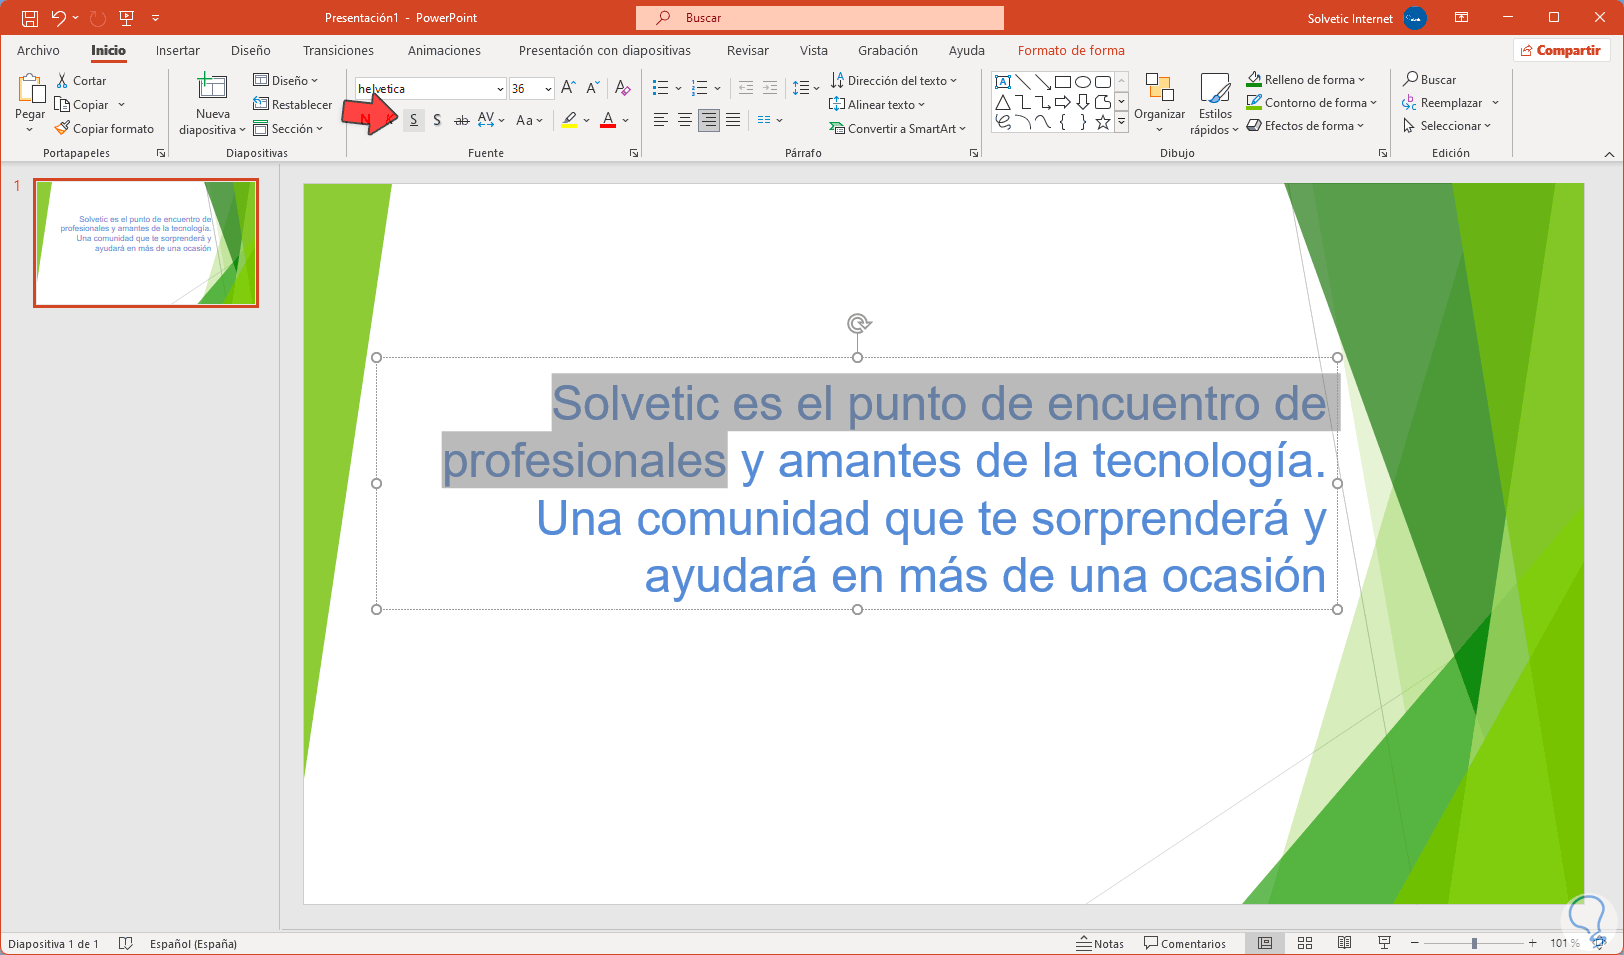
Task: Justify the text
Action: (733, 120)
